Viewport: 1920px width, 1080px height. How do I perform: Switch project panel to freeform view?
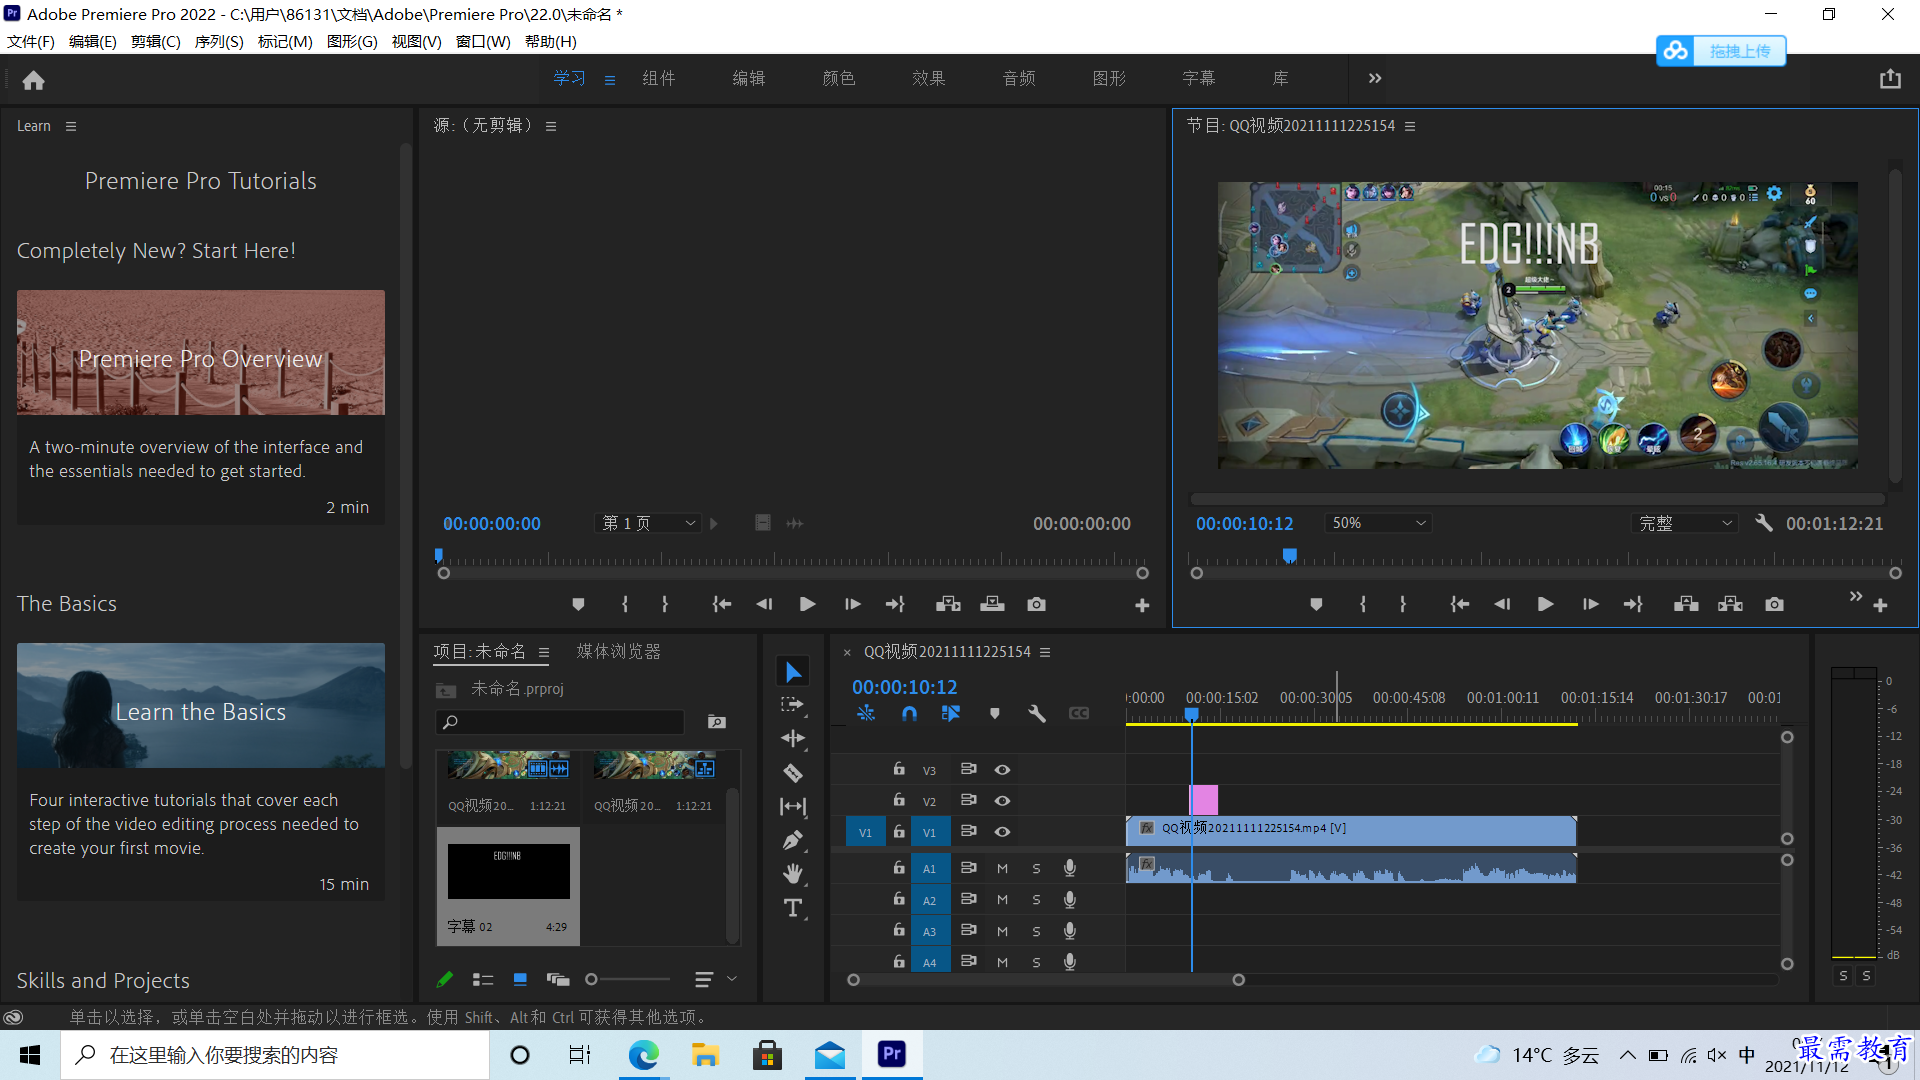[557, 980]
